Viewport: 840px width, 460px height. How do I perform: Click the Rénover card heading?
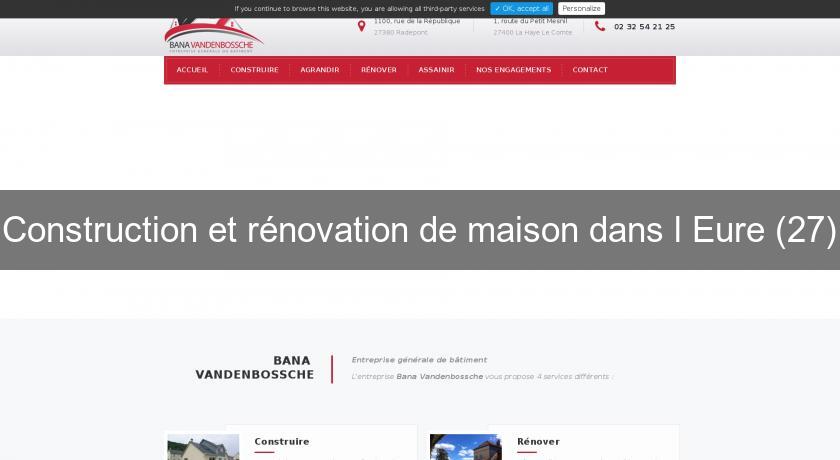coord(538,441)
